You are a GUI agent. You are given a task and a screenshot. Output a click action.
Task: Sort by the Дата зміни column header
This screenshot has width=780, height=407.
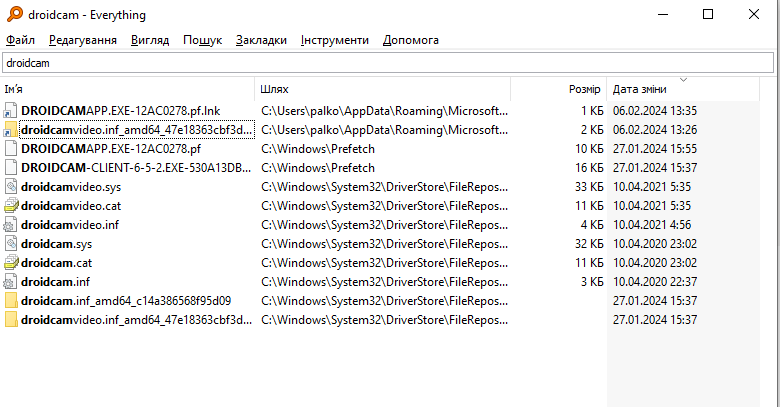(683, 89)
